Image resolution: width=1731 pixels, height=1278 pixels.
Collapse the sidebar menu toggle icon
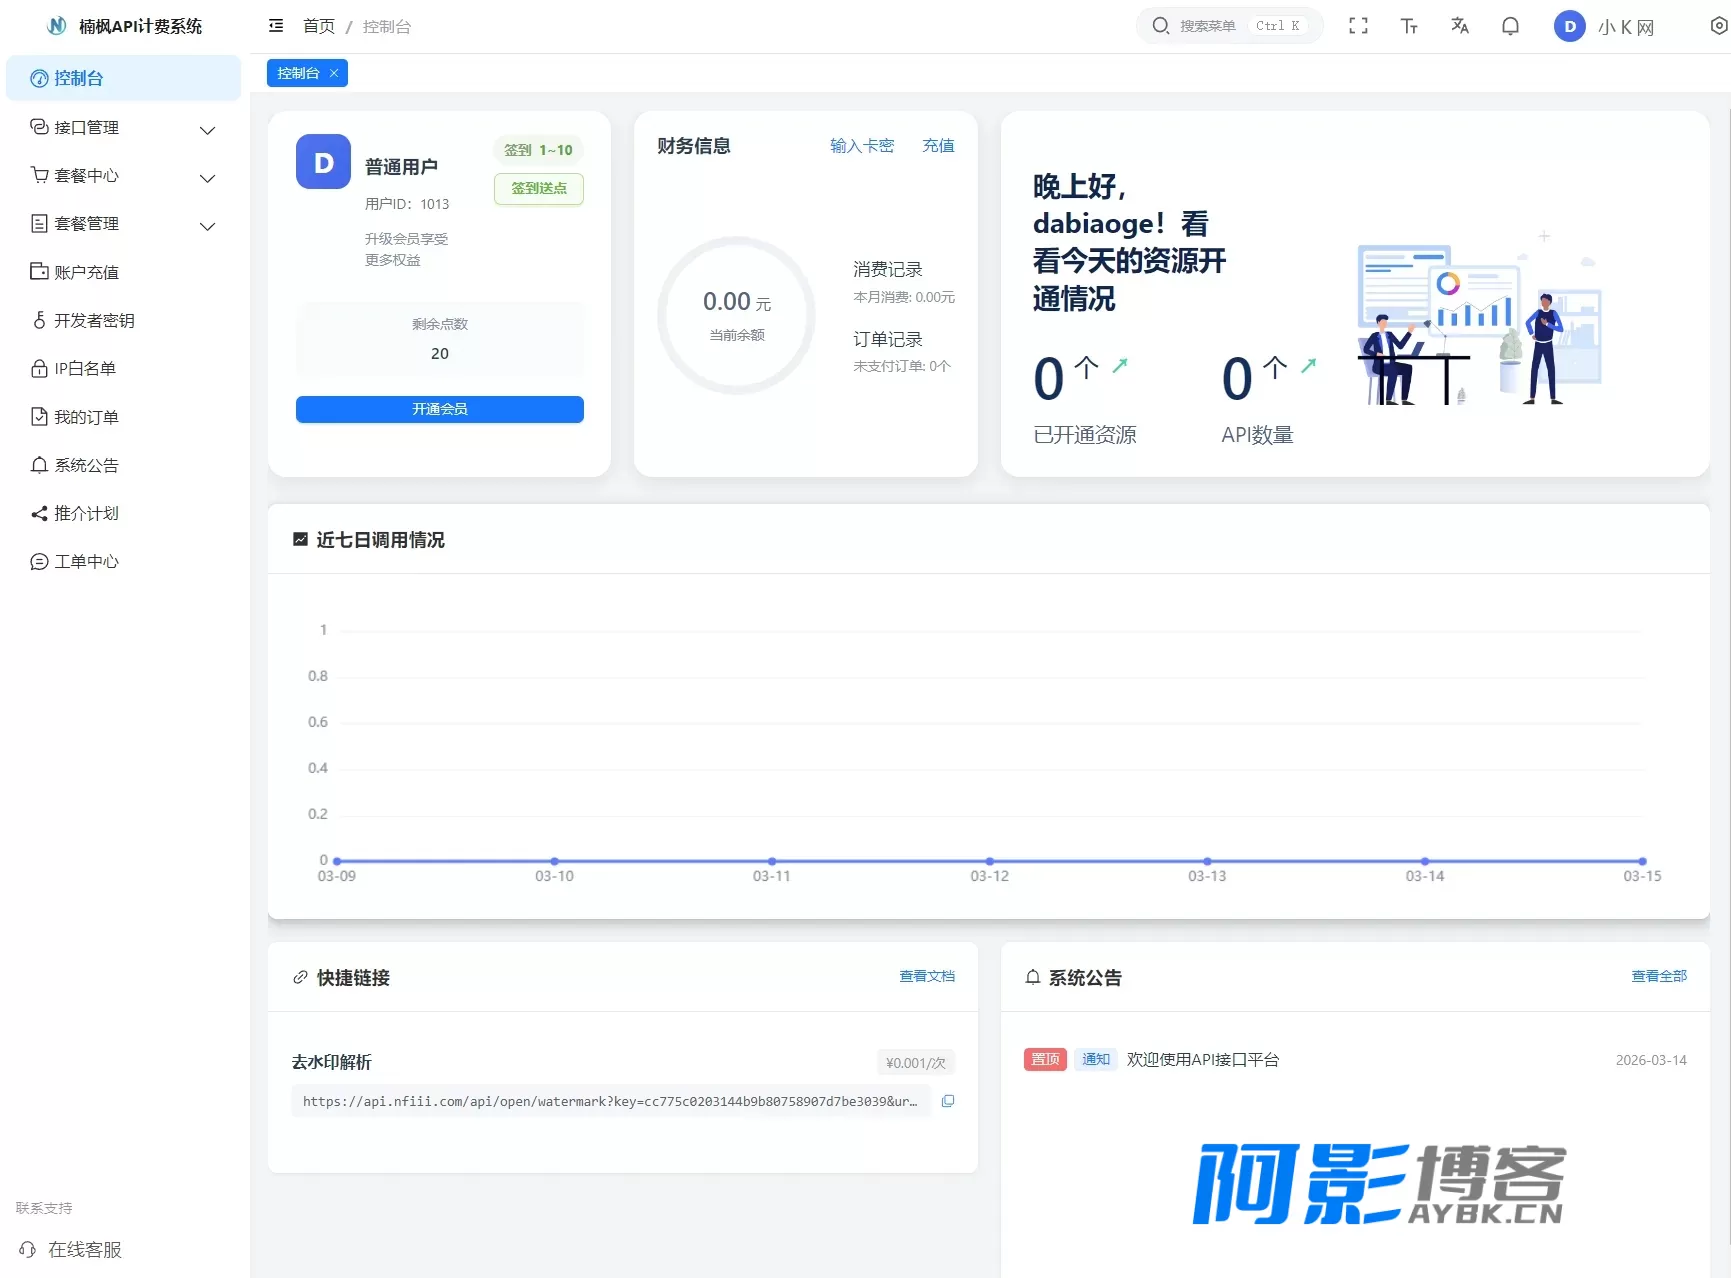(x=276, y=26)
